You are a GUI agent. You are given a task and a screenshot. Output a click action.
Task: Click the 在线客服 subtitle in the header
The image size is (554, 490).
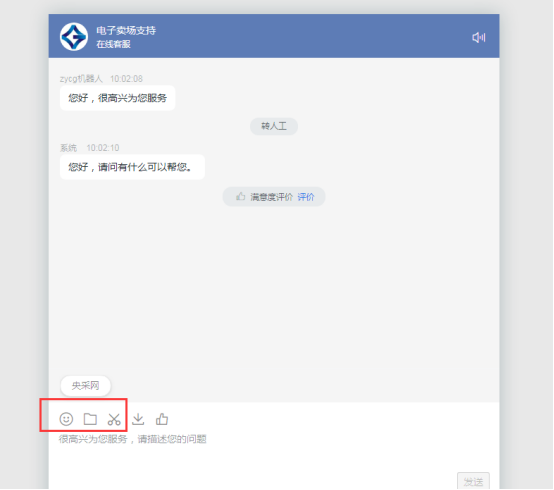click(x=113, y=44)
